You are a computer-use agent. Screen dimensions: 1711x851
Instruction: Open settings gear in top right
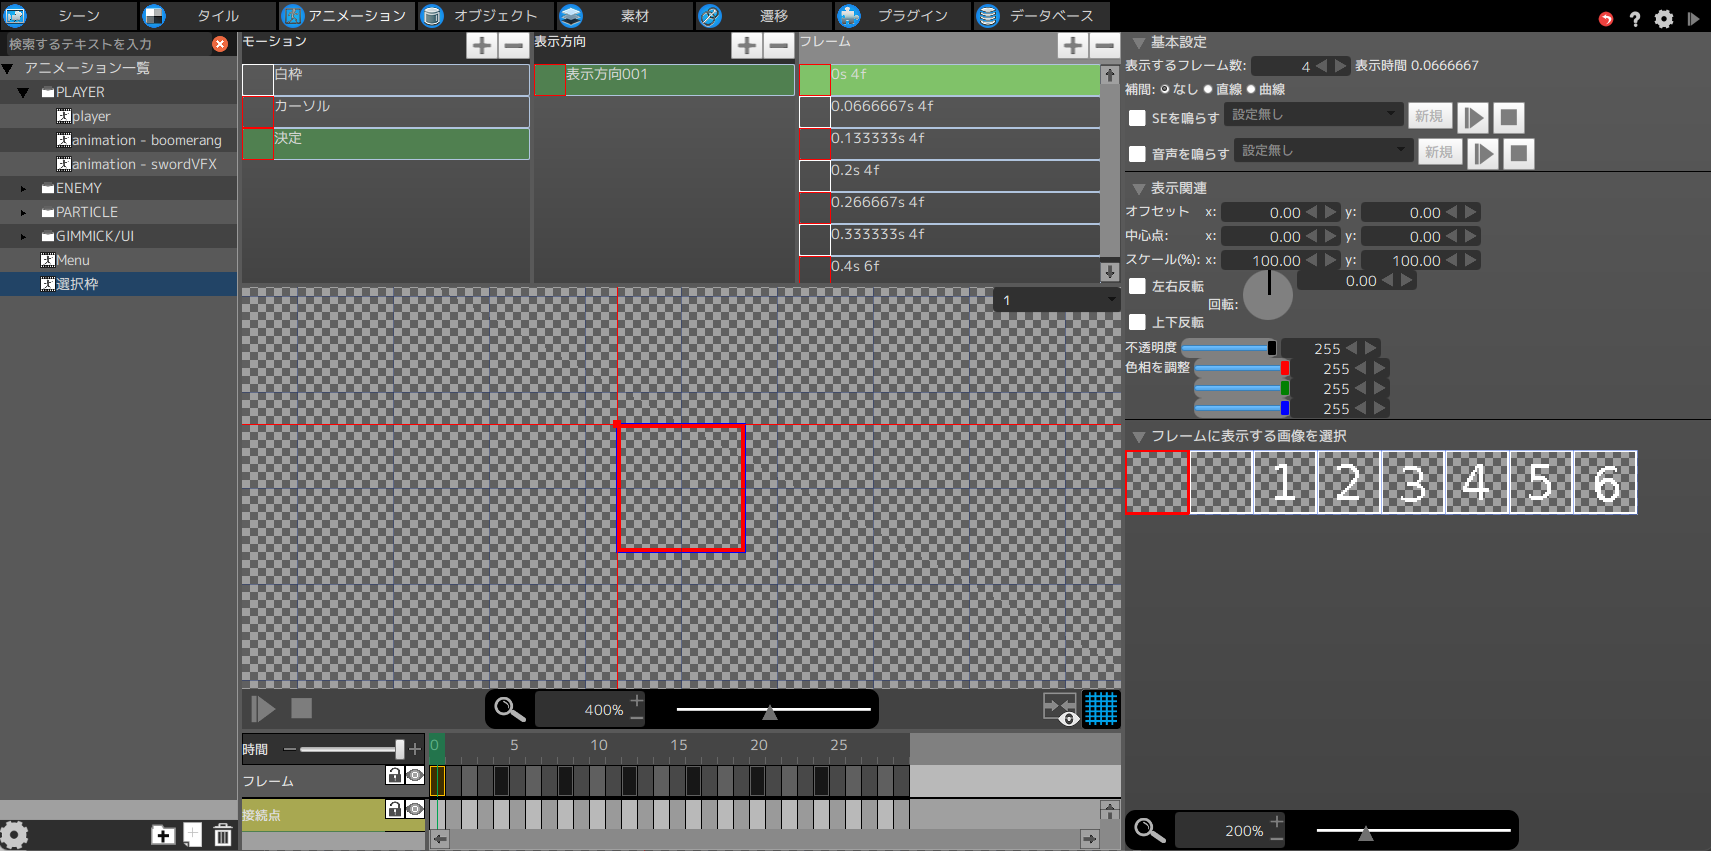coord(1664,18)
